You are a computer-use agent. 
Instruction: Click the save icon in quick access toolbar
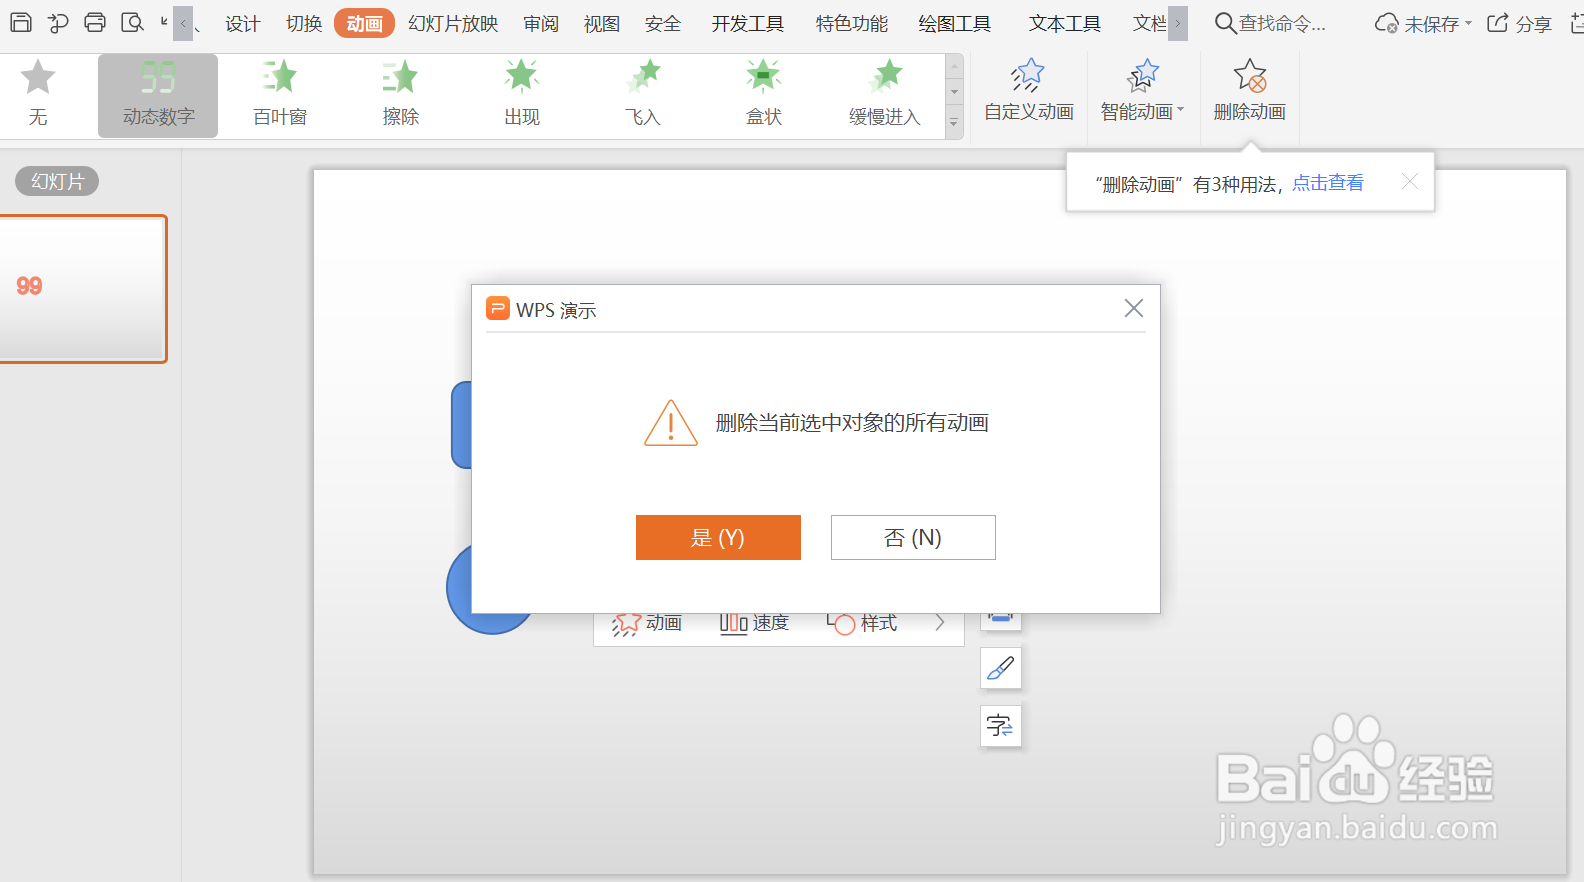[x=21, y=22]
